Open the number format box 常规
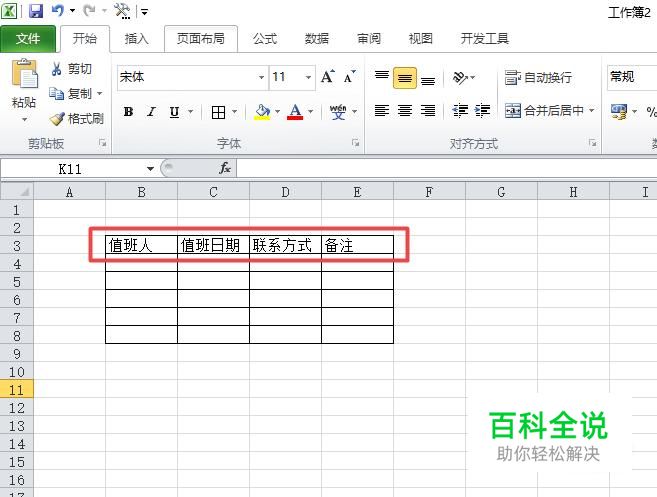This screenshot has width=657, height=497. click(x=632, y=78)
